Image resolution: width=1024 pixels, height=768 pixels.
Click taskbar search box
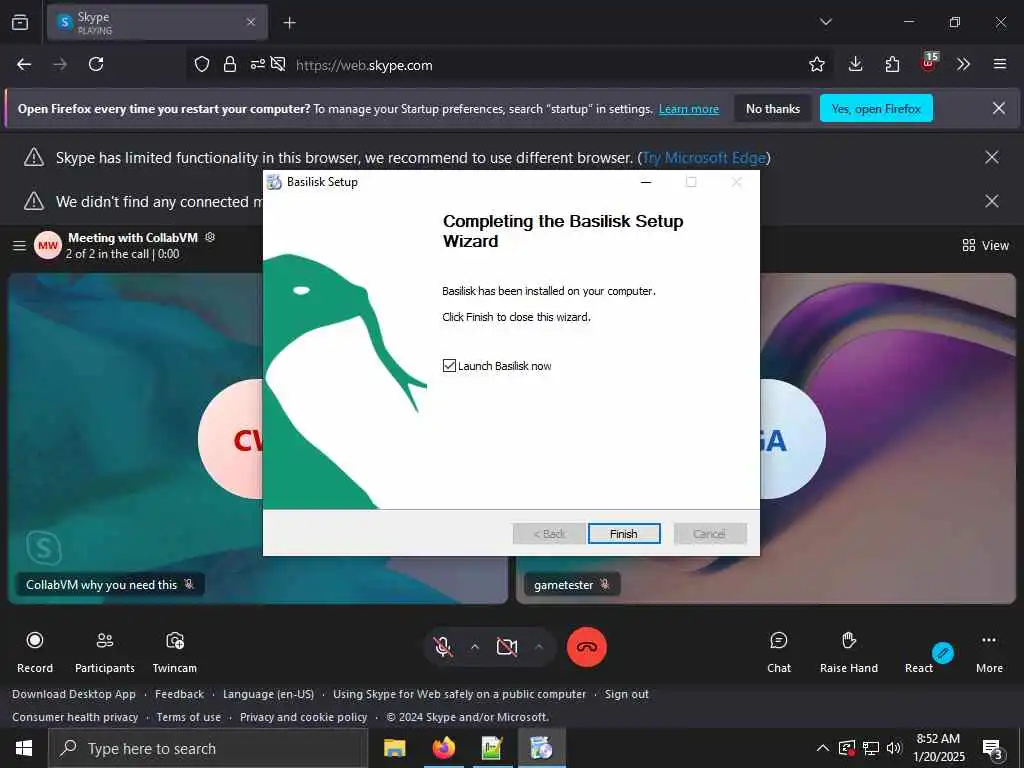pos(208,748)
